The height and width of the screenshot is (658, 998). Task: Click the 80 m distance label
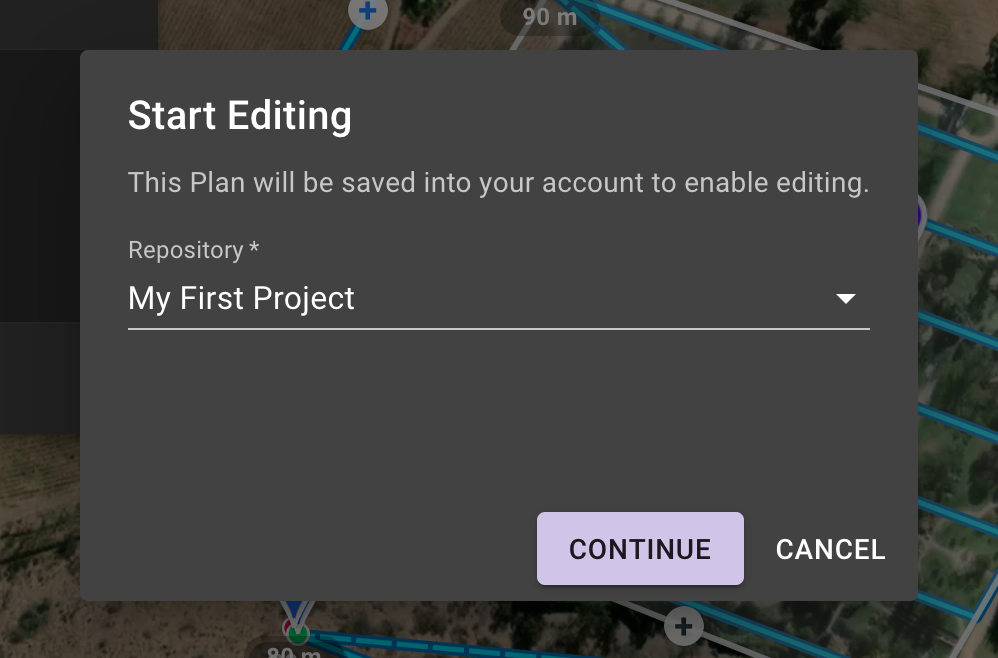coord(294,652)
